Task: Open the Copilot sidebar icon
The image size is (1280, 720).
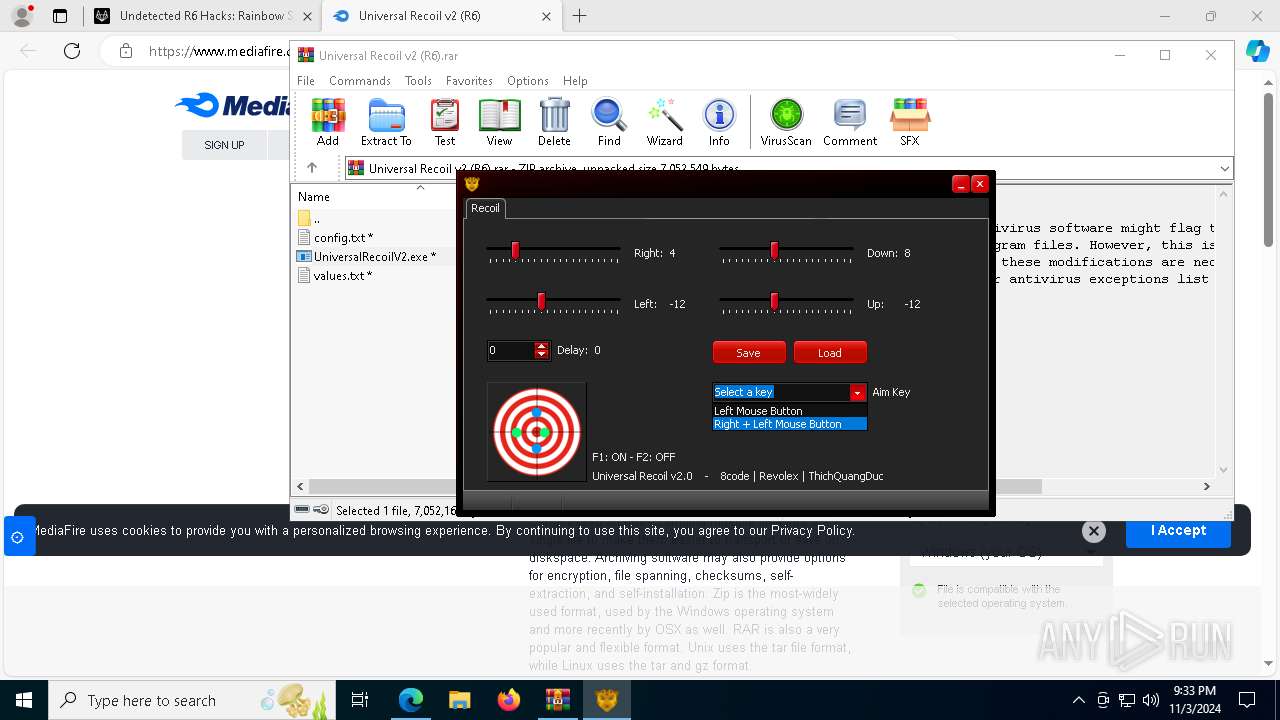Action: [x=1257, y=51]
